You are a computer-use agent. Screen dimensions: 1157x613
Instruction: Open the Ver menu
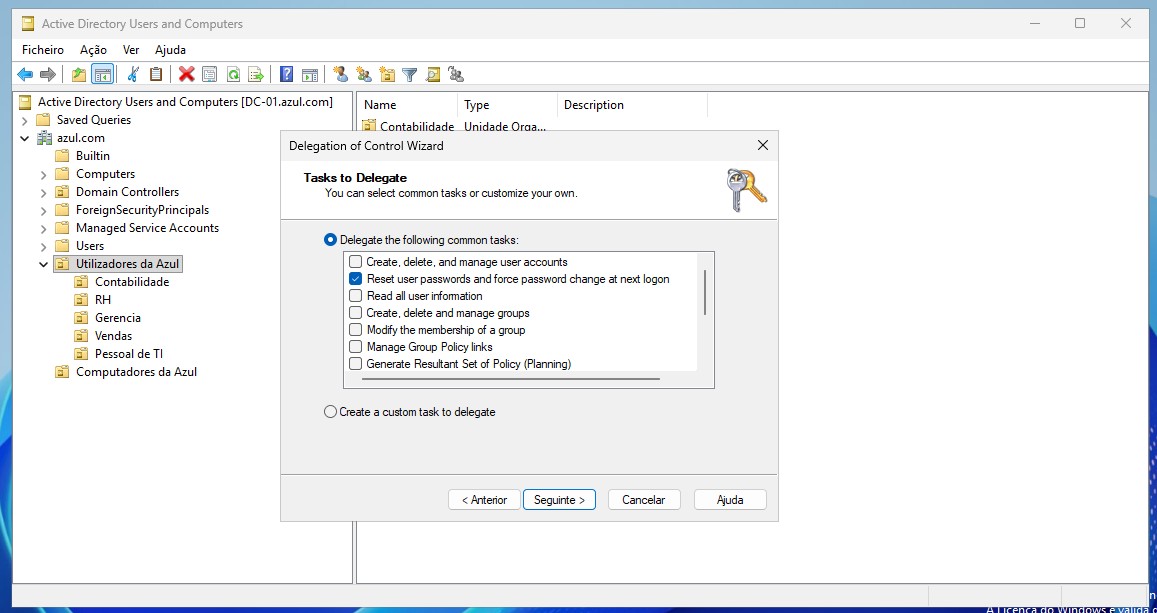[131, 49]
